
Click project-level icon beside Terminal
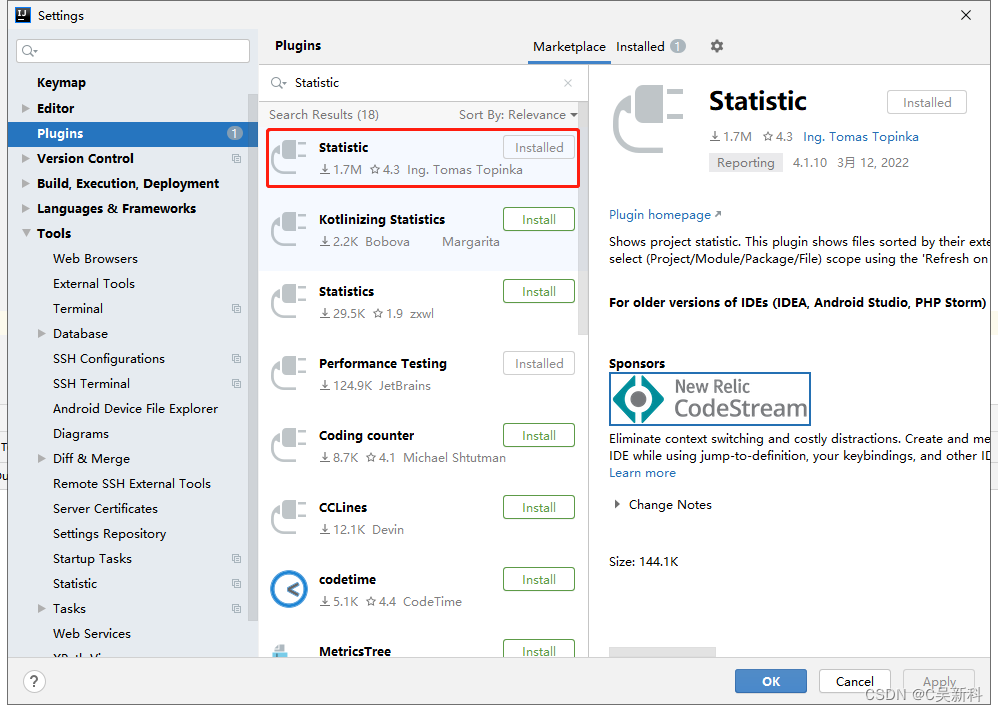[x=237, y=309]
